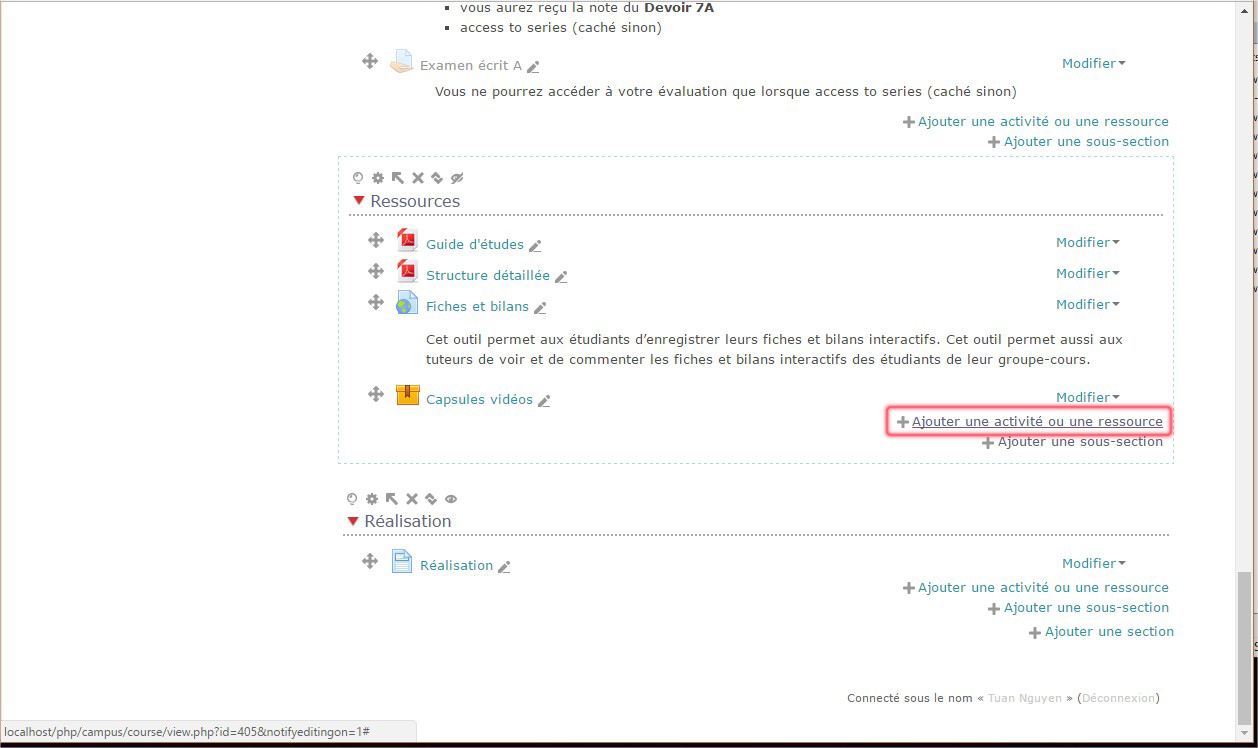Open Modifier dropdown for Fiches et bilans
The image size is (1258, 748).
tap(1087, 304)
